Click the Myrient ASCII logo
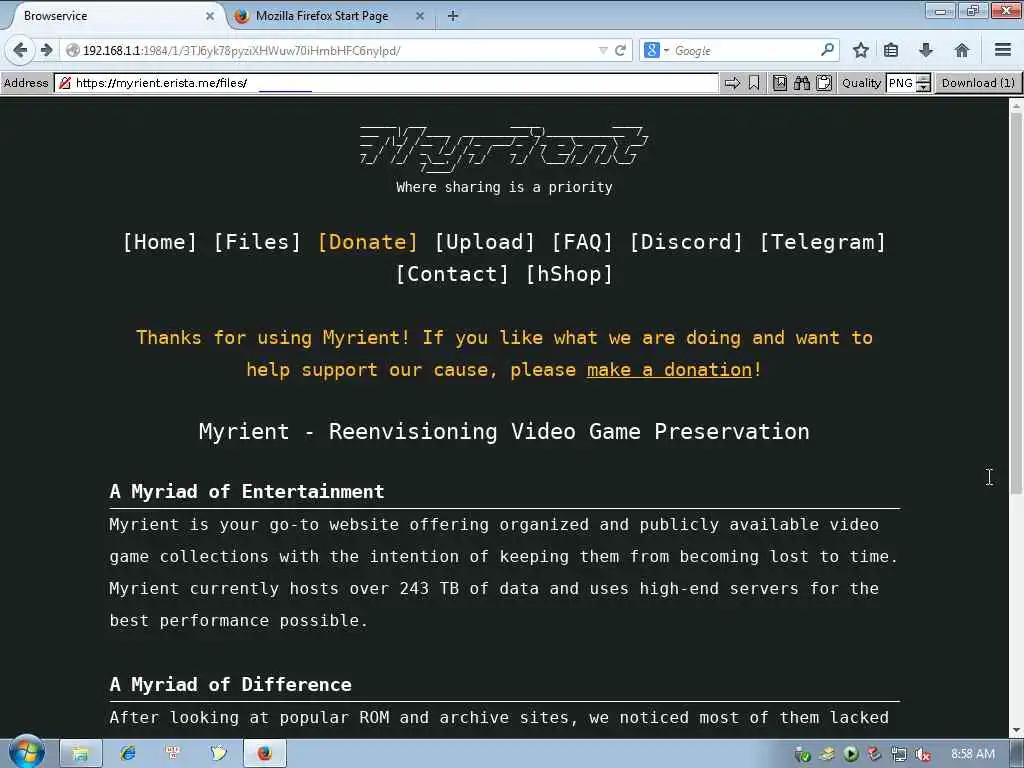The width and height of the screenshot is (1024, 768). [504, 148]
